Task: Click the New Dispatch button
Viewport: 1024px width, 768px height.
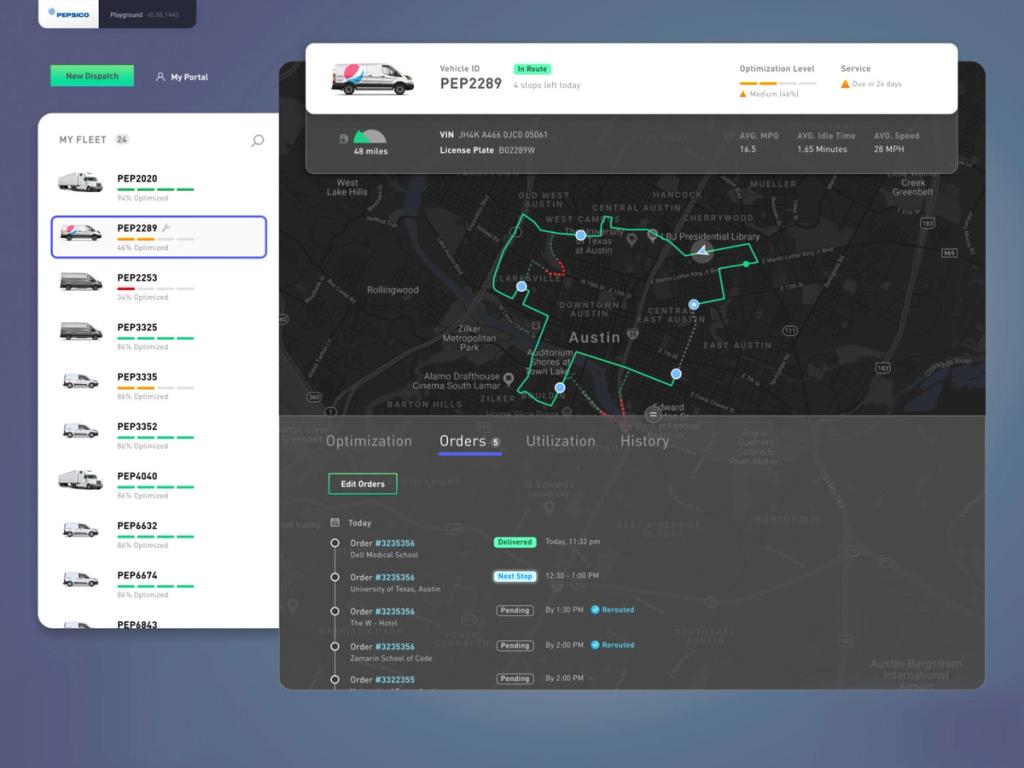Action: click(91, 75)
